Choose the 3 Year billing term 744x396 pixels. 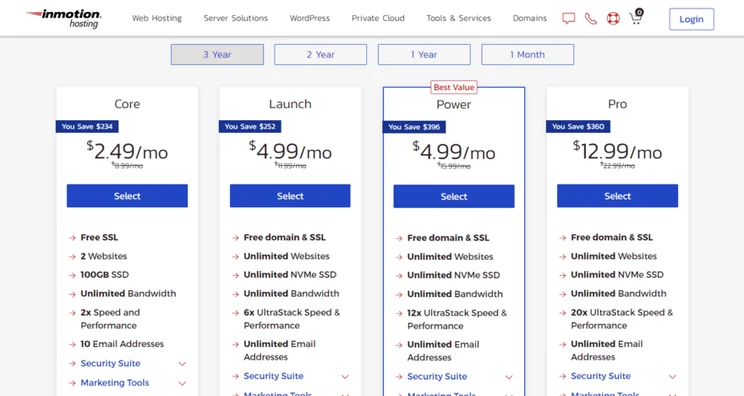(x=217, y=55)
